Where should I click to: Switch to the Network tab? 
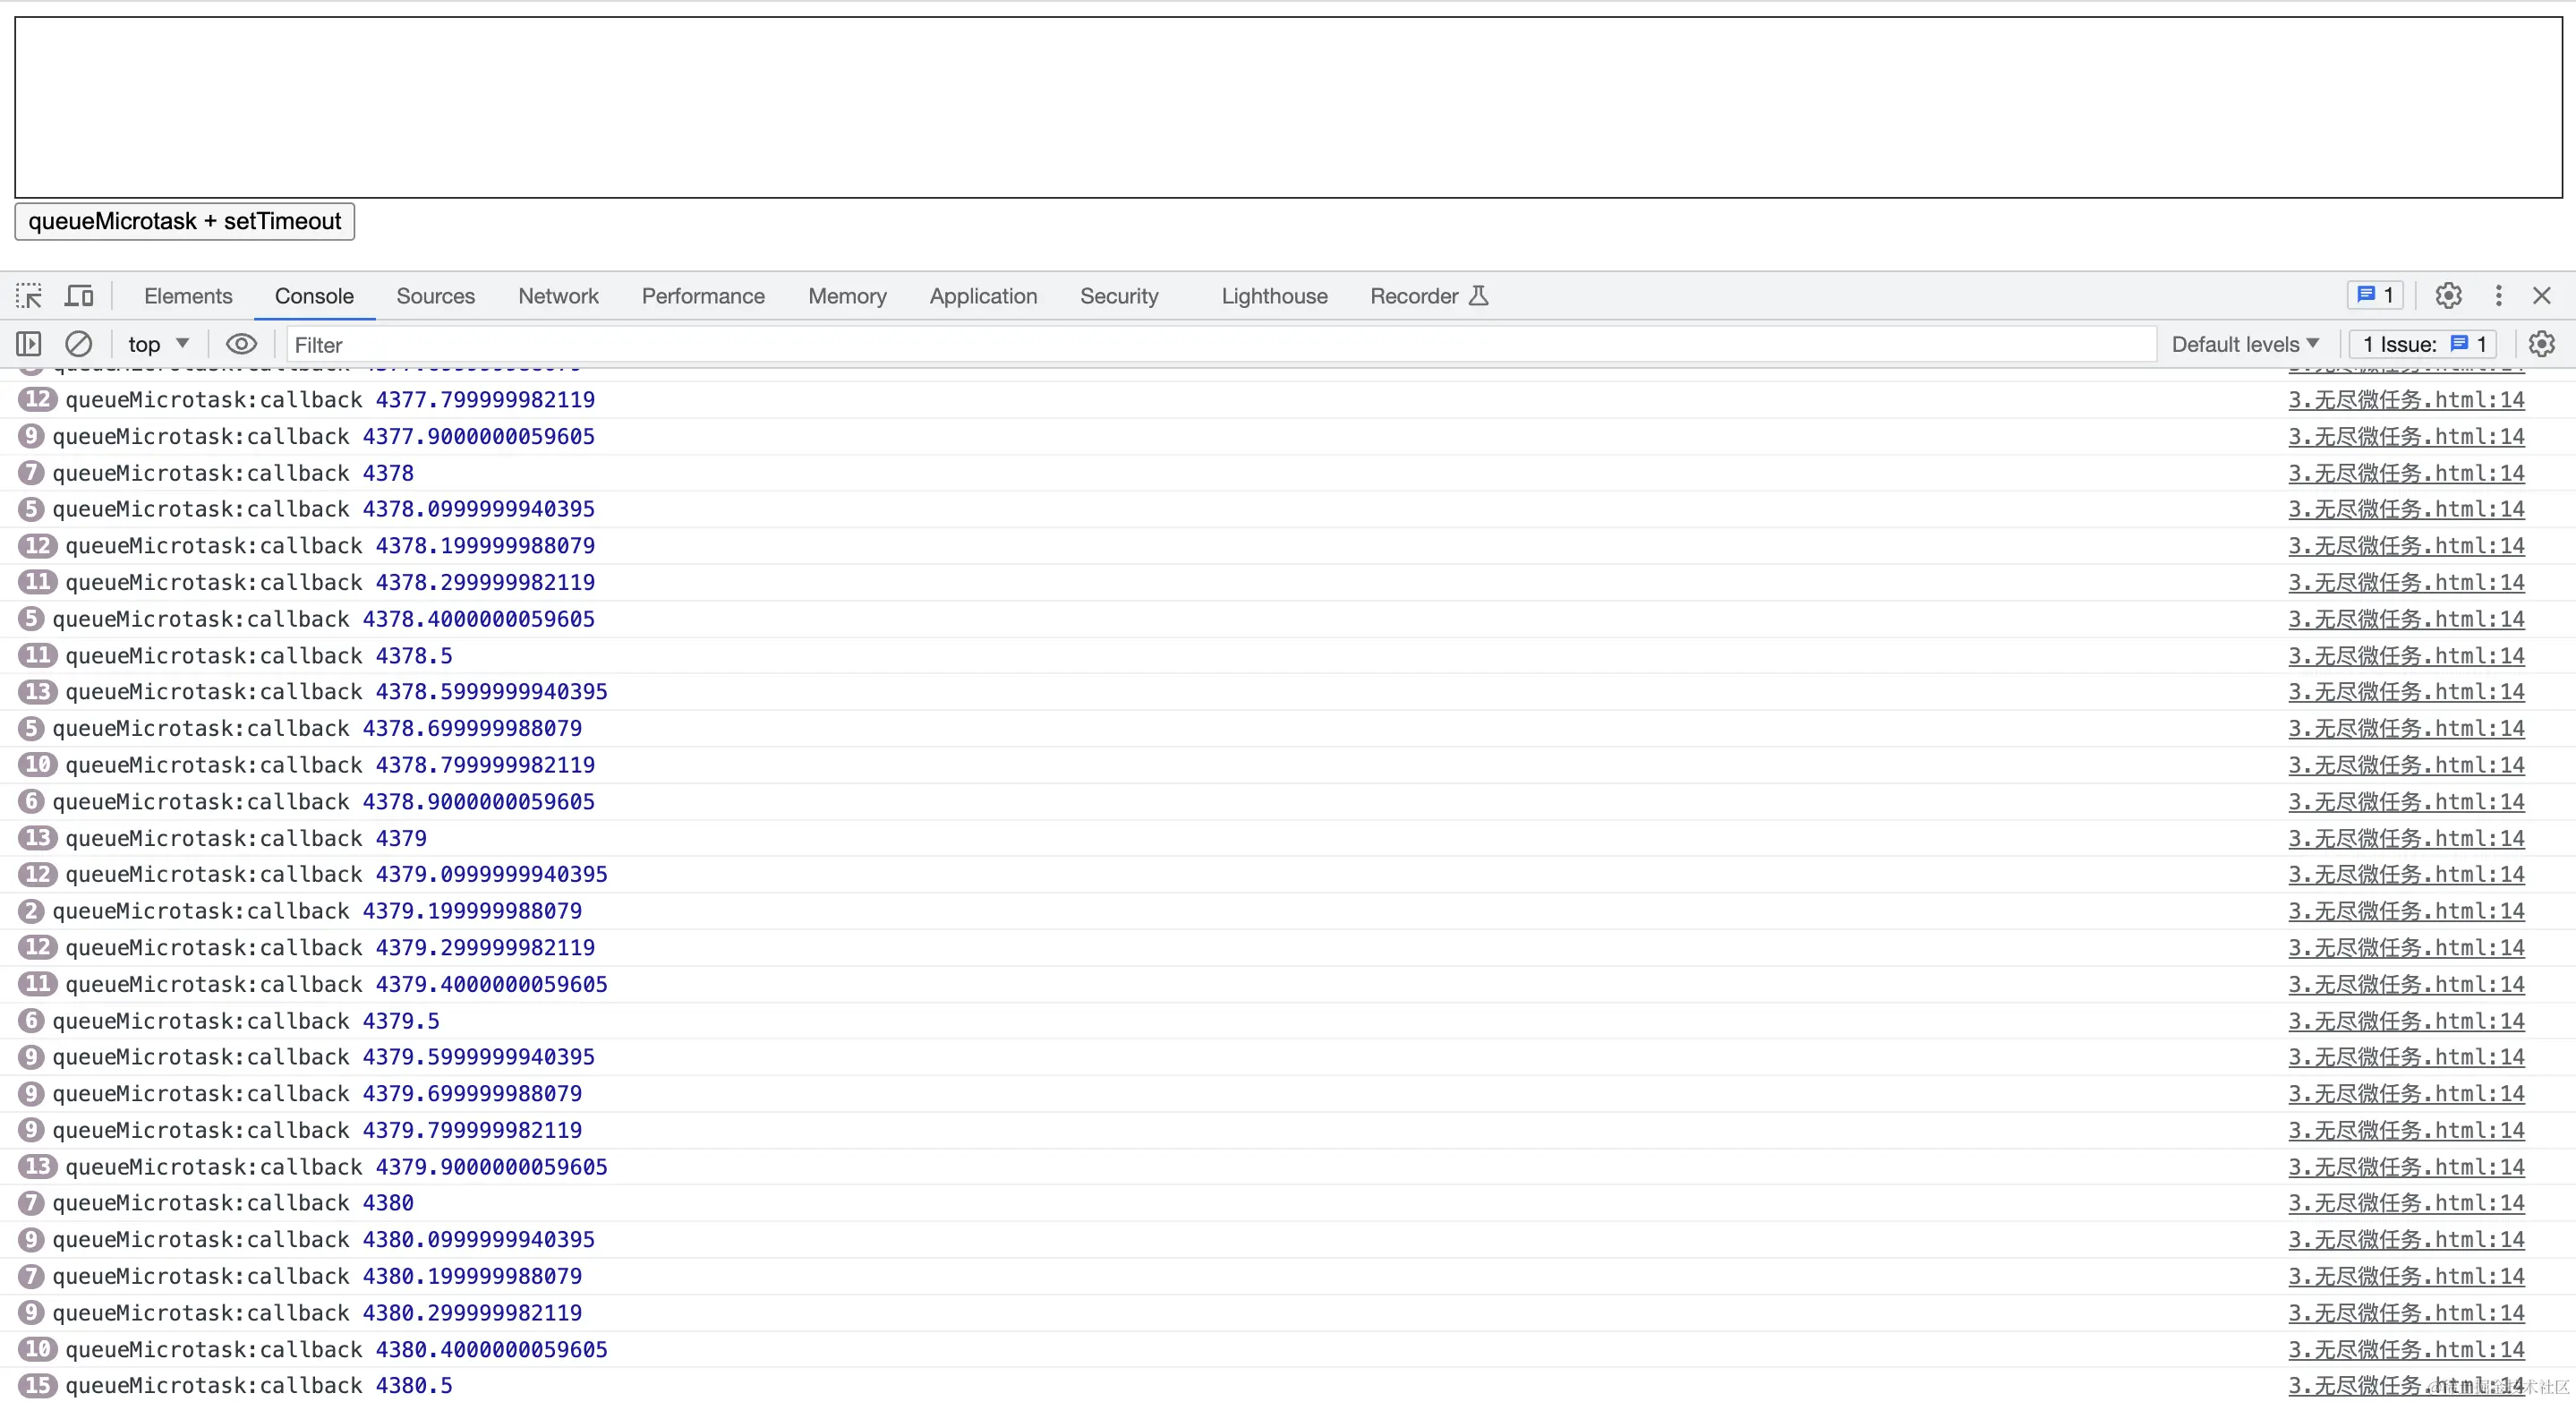tap(558, 296)
